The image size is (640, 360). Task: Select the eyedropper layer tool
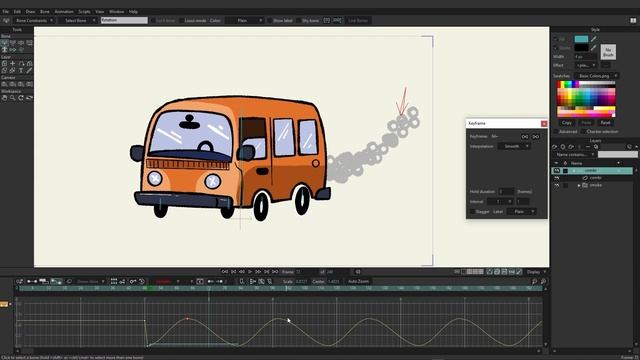point(29,71)
